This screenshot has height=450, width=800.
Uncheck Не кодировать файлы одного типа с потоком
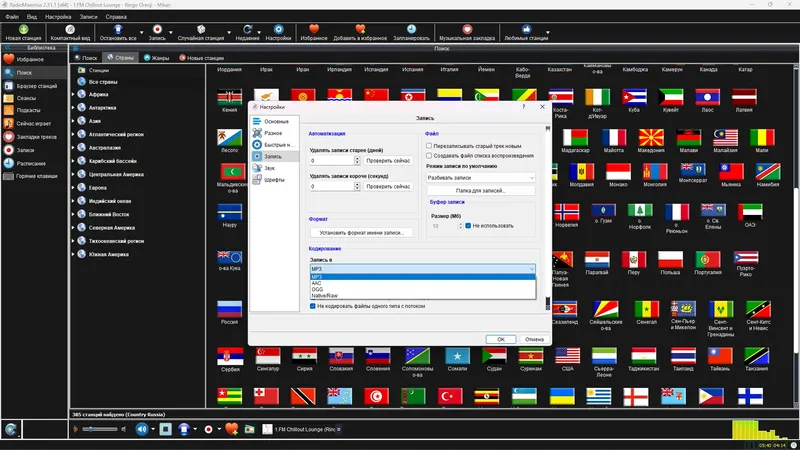coord(313,306)
